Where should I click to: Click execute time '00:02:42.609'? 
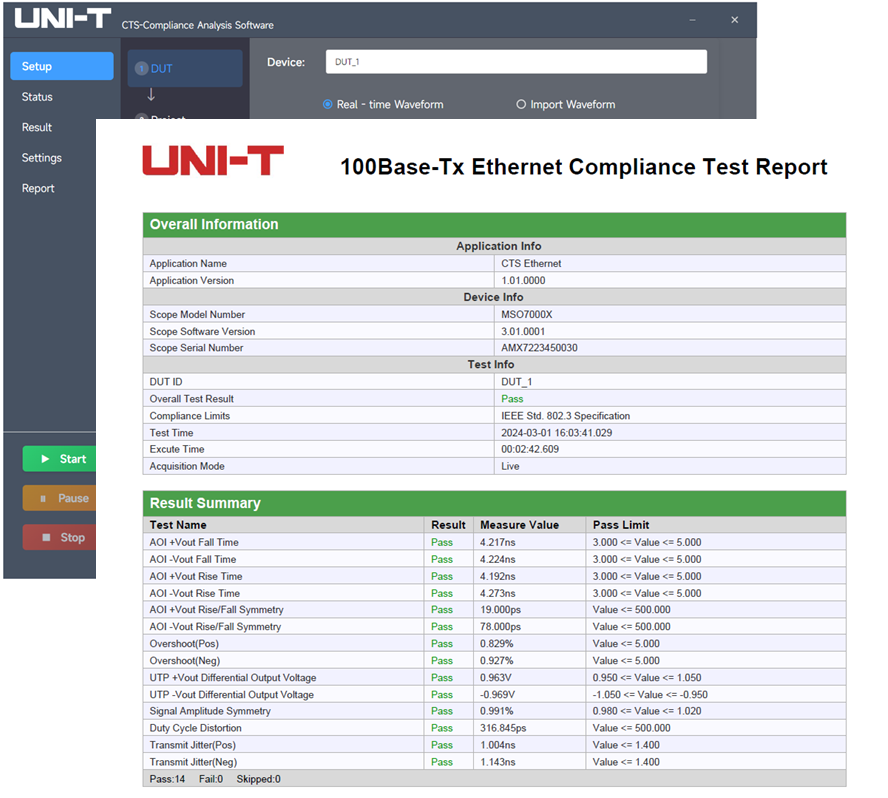(x=530, y=449)
